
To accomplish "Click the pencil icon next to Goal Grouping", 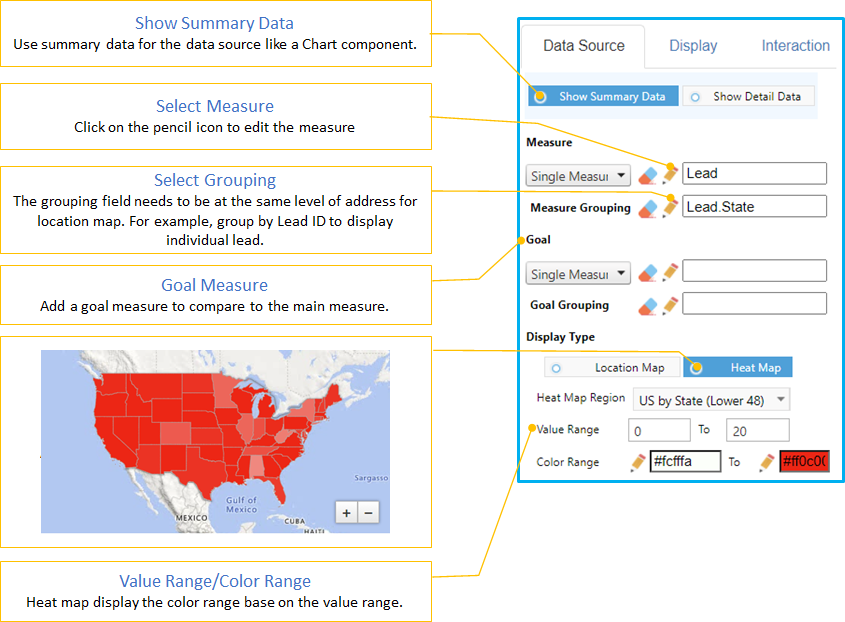I will click(x=670, y=305).
